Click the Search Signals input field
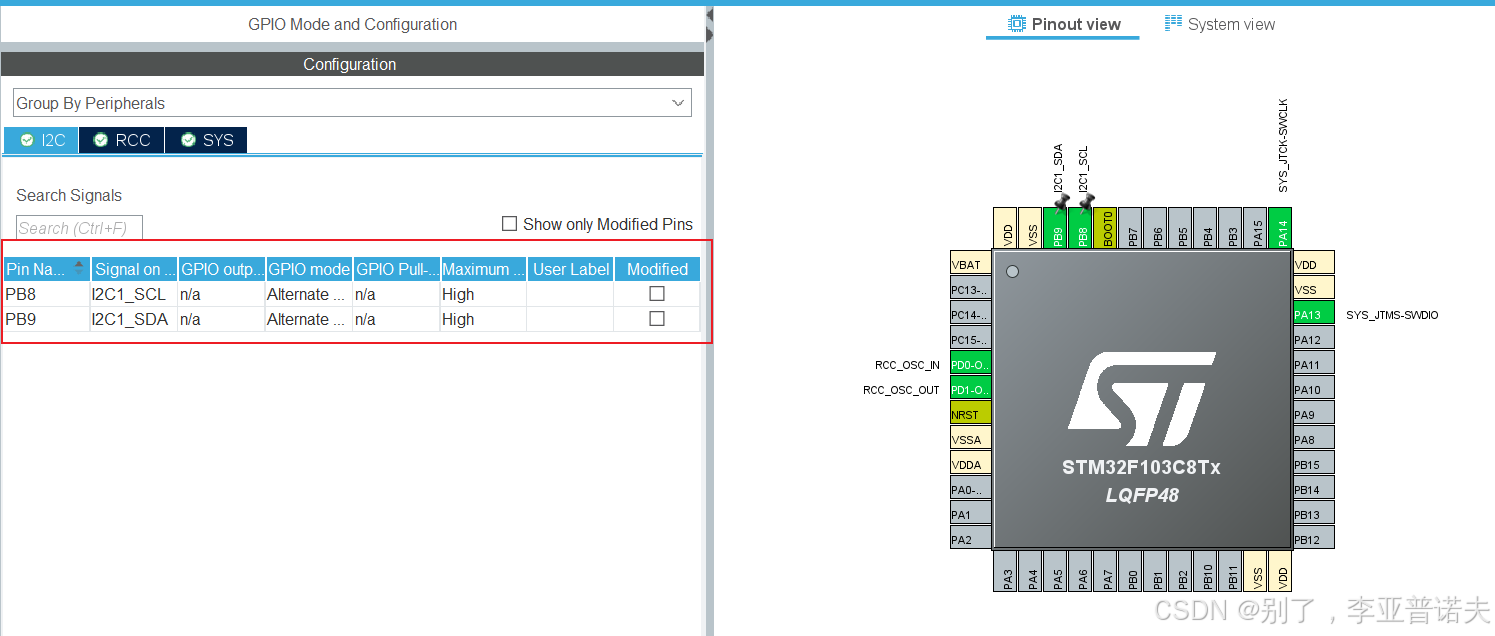This screenshot has width=1495, height=636. coord(79,228)
